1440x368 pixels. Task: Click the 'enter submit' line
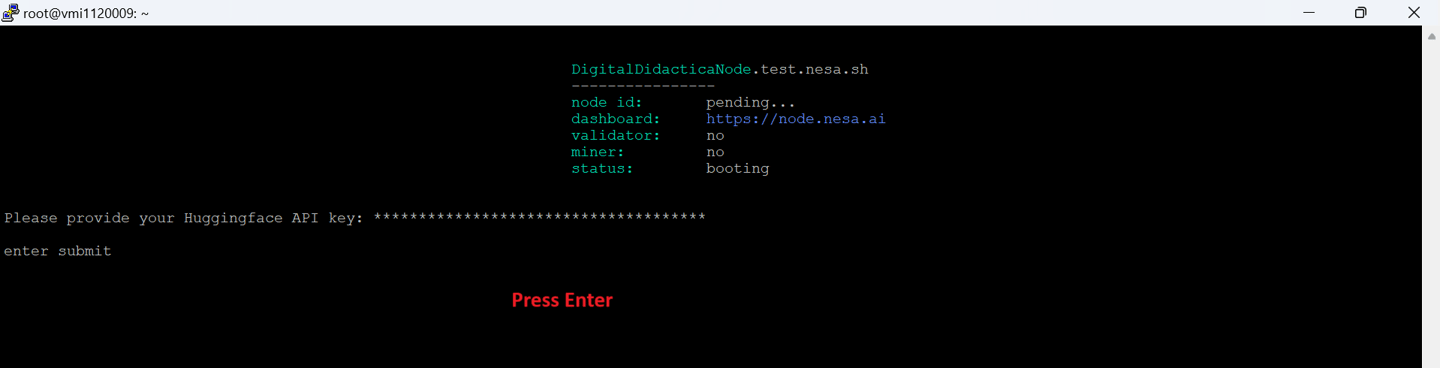tap(57, 251)
